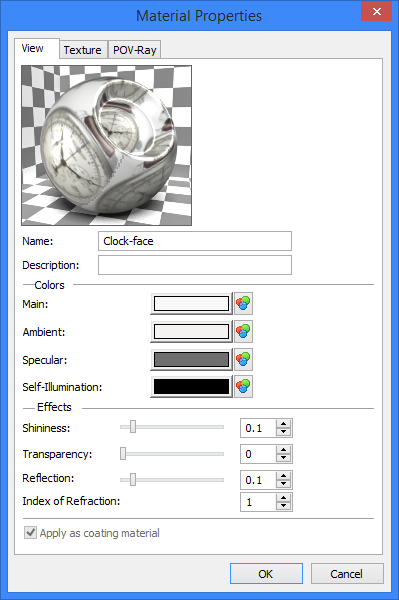
Task: Decrease Transparency value with down arrow
Action: click(x=283, y=458)
